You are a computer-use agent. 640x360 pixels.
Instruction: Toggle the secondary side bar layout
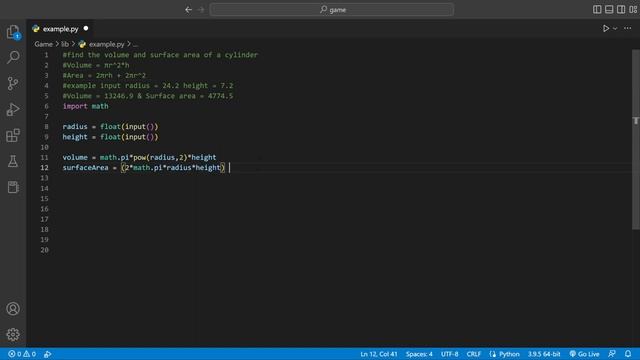point(621,9)
